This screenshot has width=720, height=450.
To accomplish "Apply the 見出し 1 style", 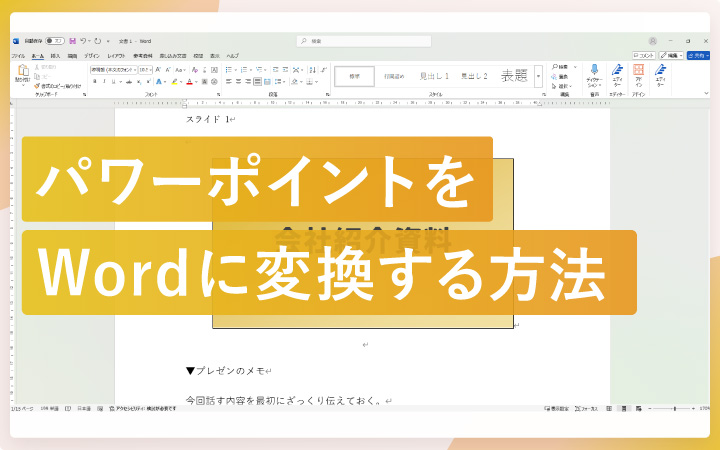I will pyautogui.click(x=434, y=76).
